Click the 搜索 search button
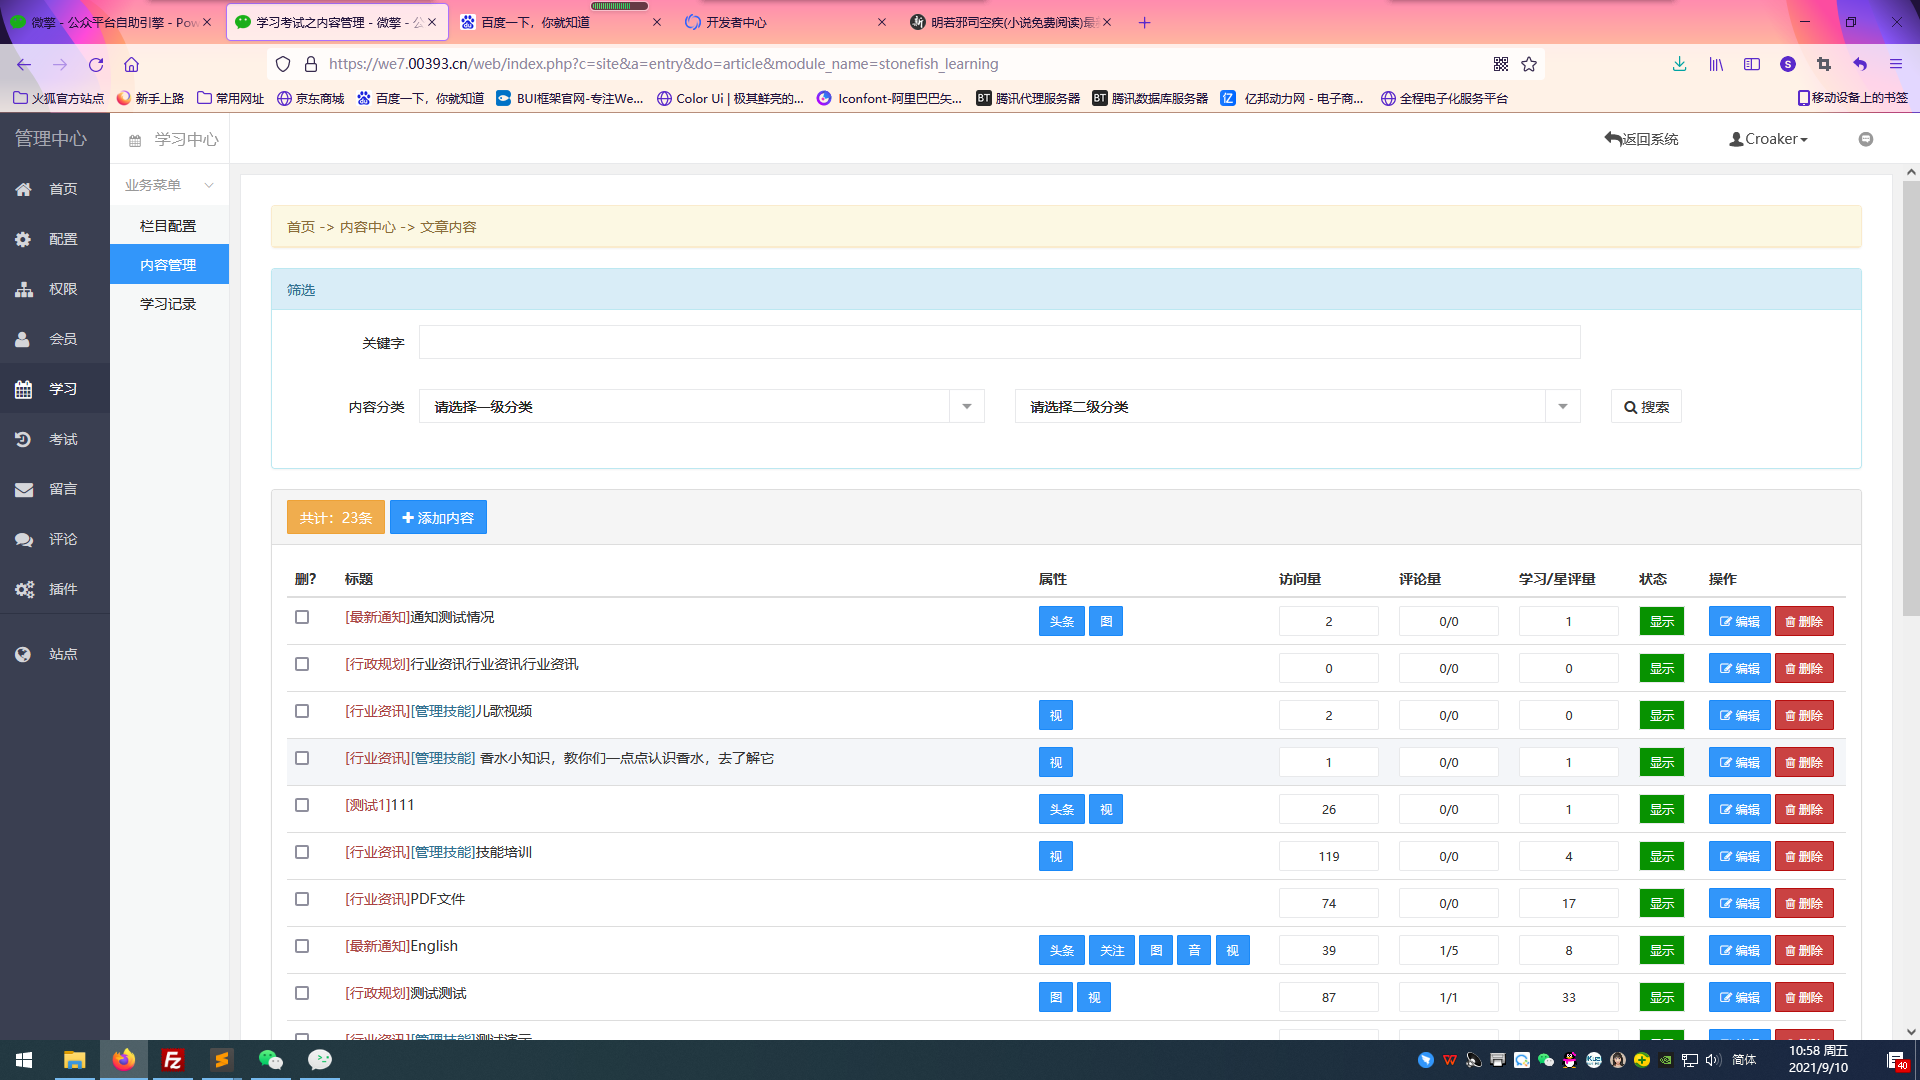Viewport: 1920px width, 1080px height. (x=1646, y=407)
